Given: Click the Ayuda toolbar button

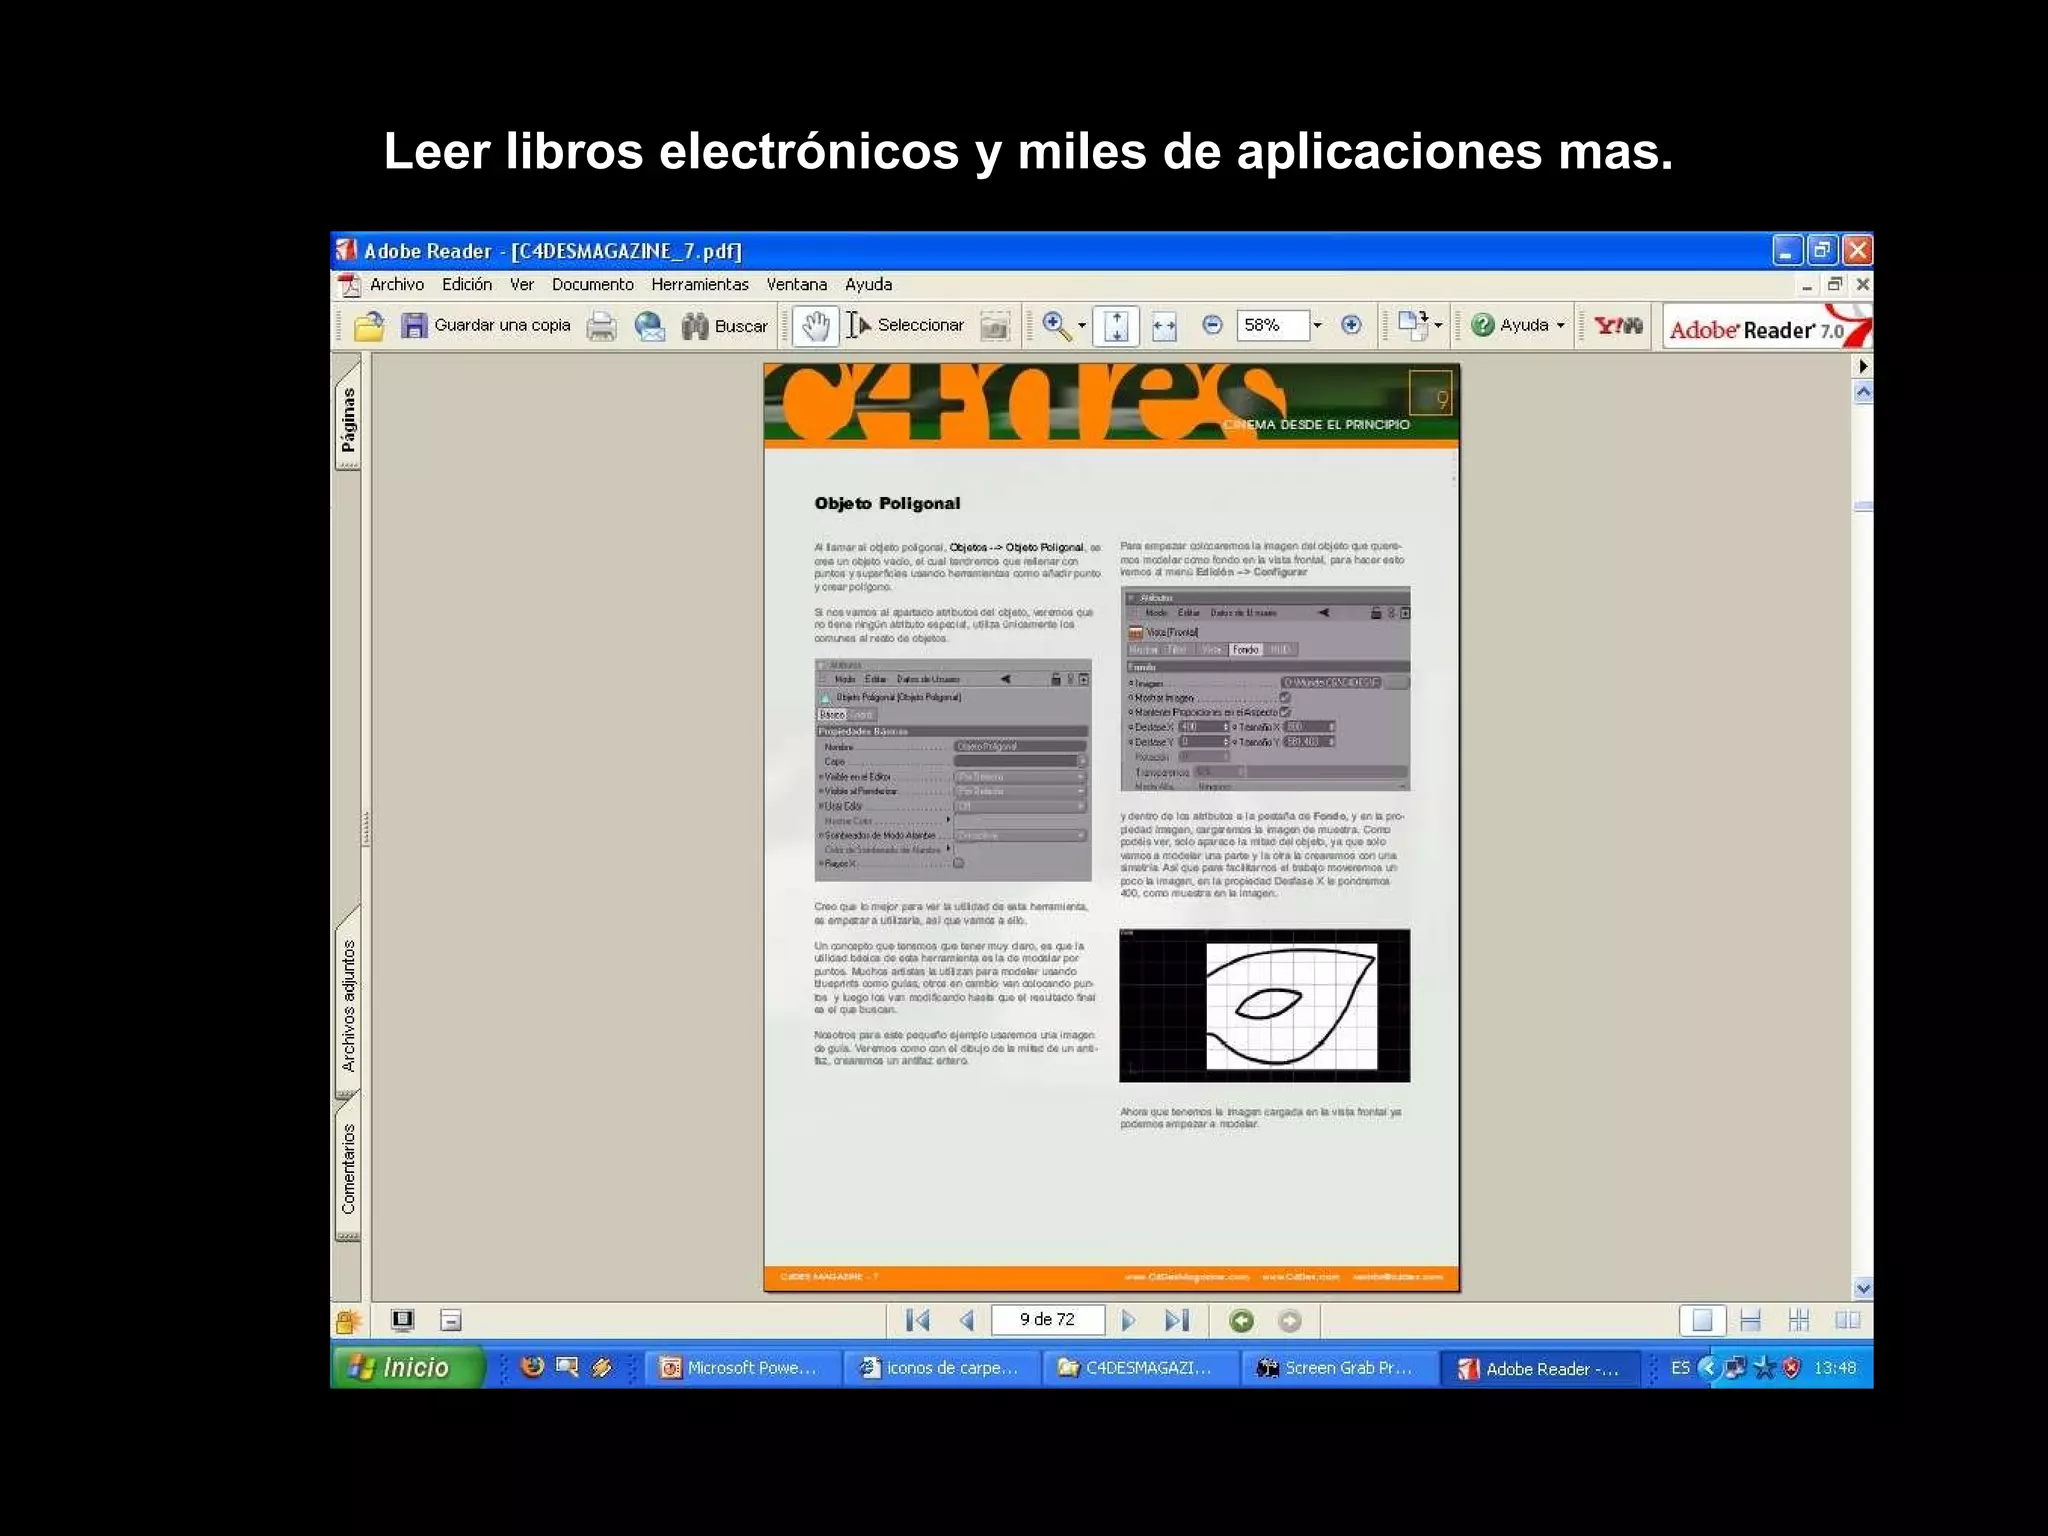Looking at the screenshot, I should tap(1509, 325).
